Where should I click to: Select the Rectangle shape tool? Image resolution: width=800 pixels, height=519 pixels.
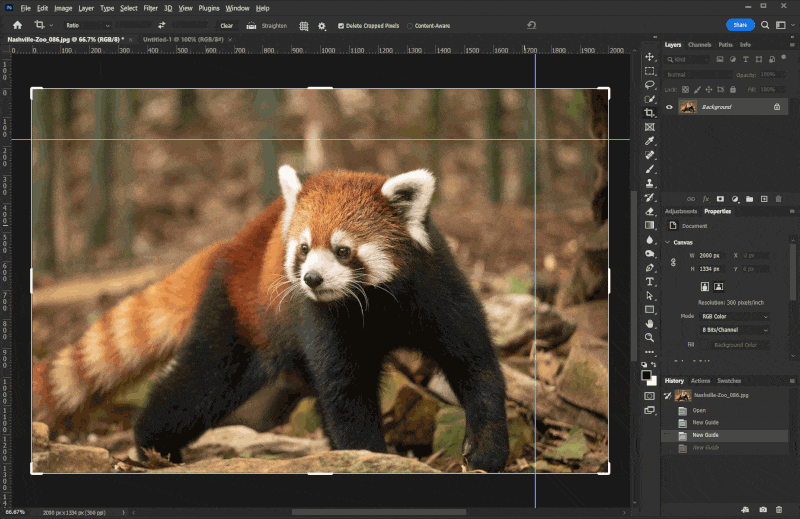(649, 310)
